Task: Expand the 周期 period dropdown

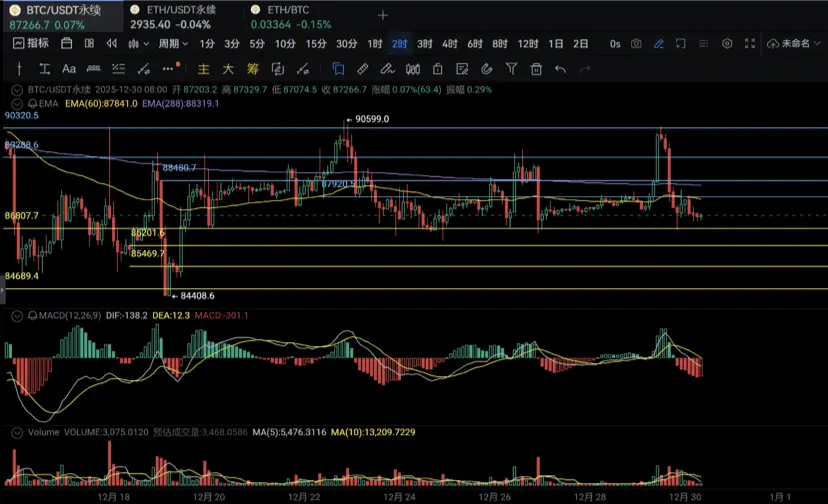Action: 173,44
